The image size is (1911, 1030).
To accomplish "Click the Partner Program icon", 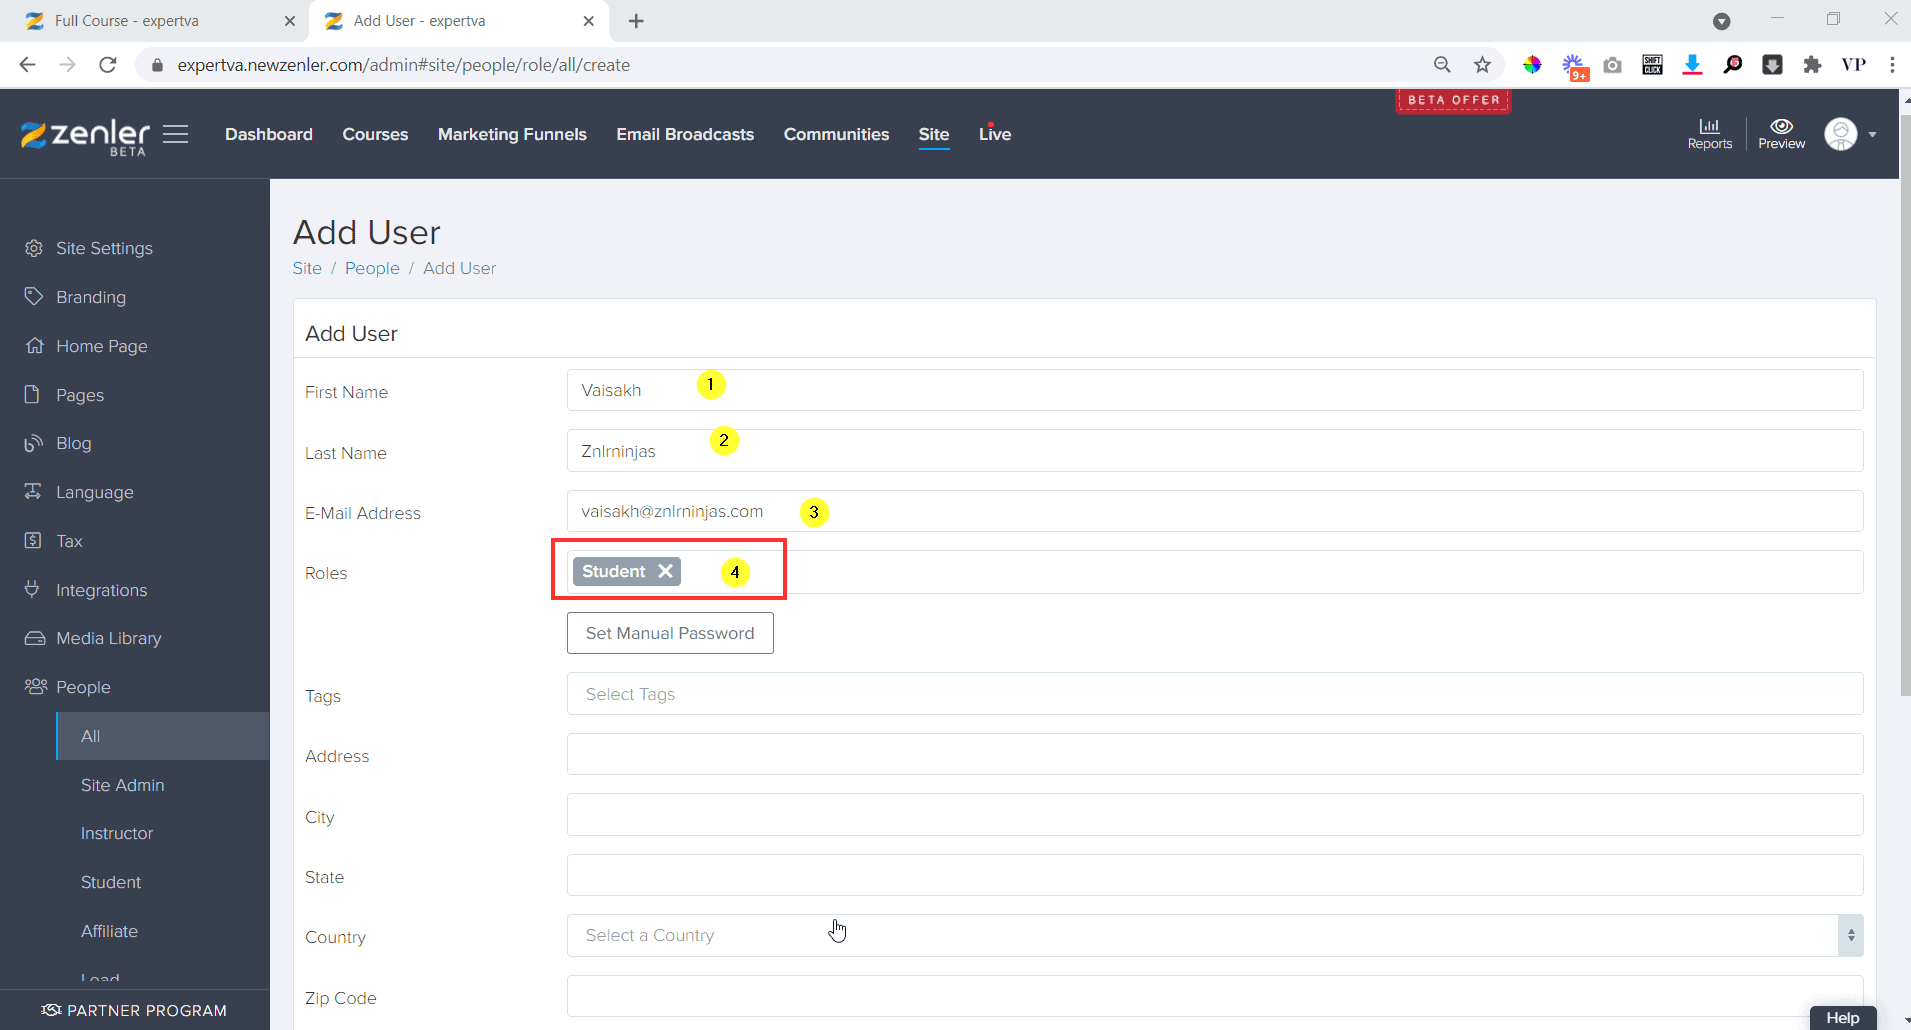I will [48, 1010].
